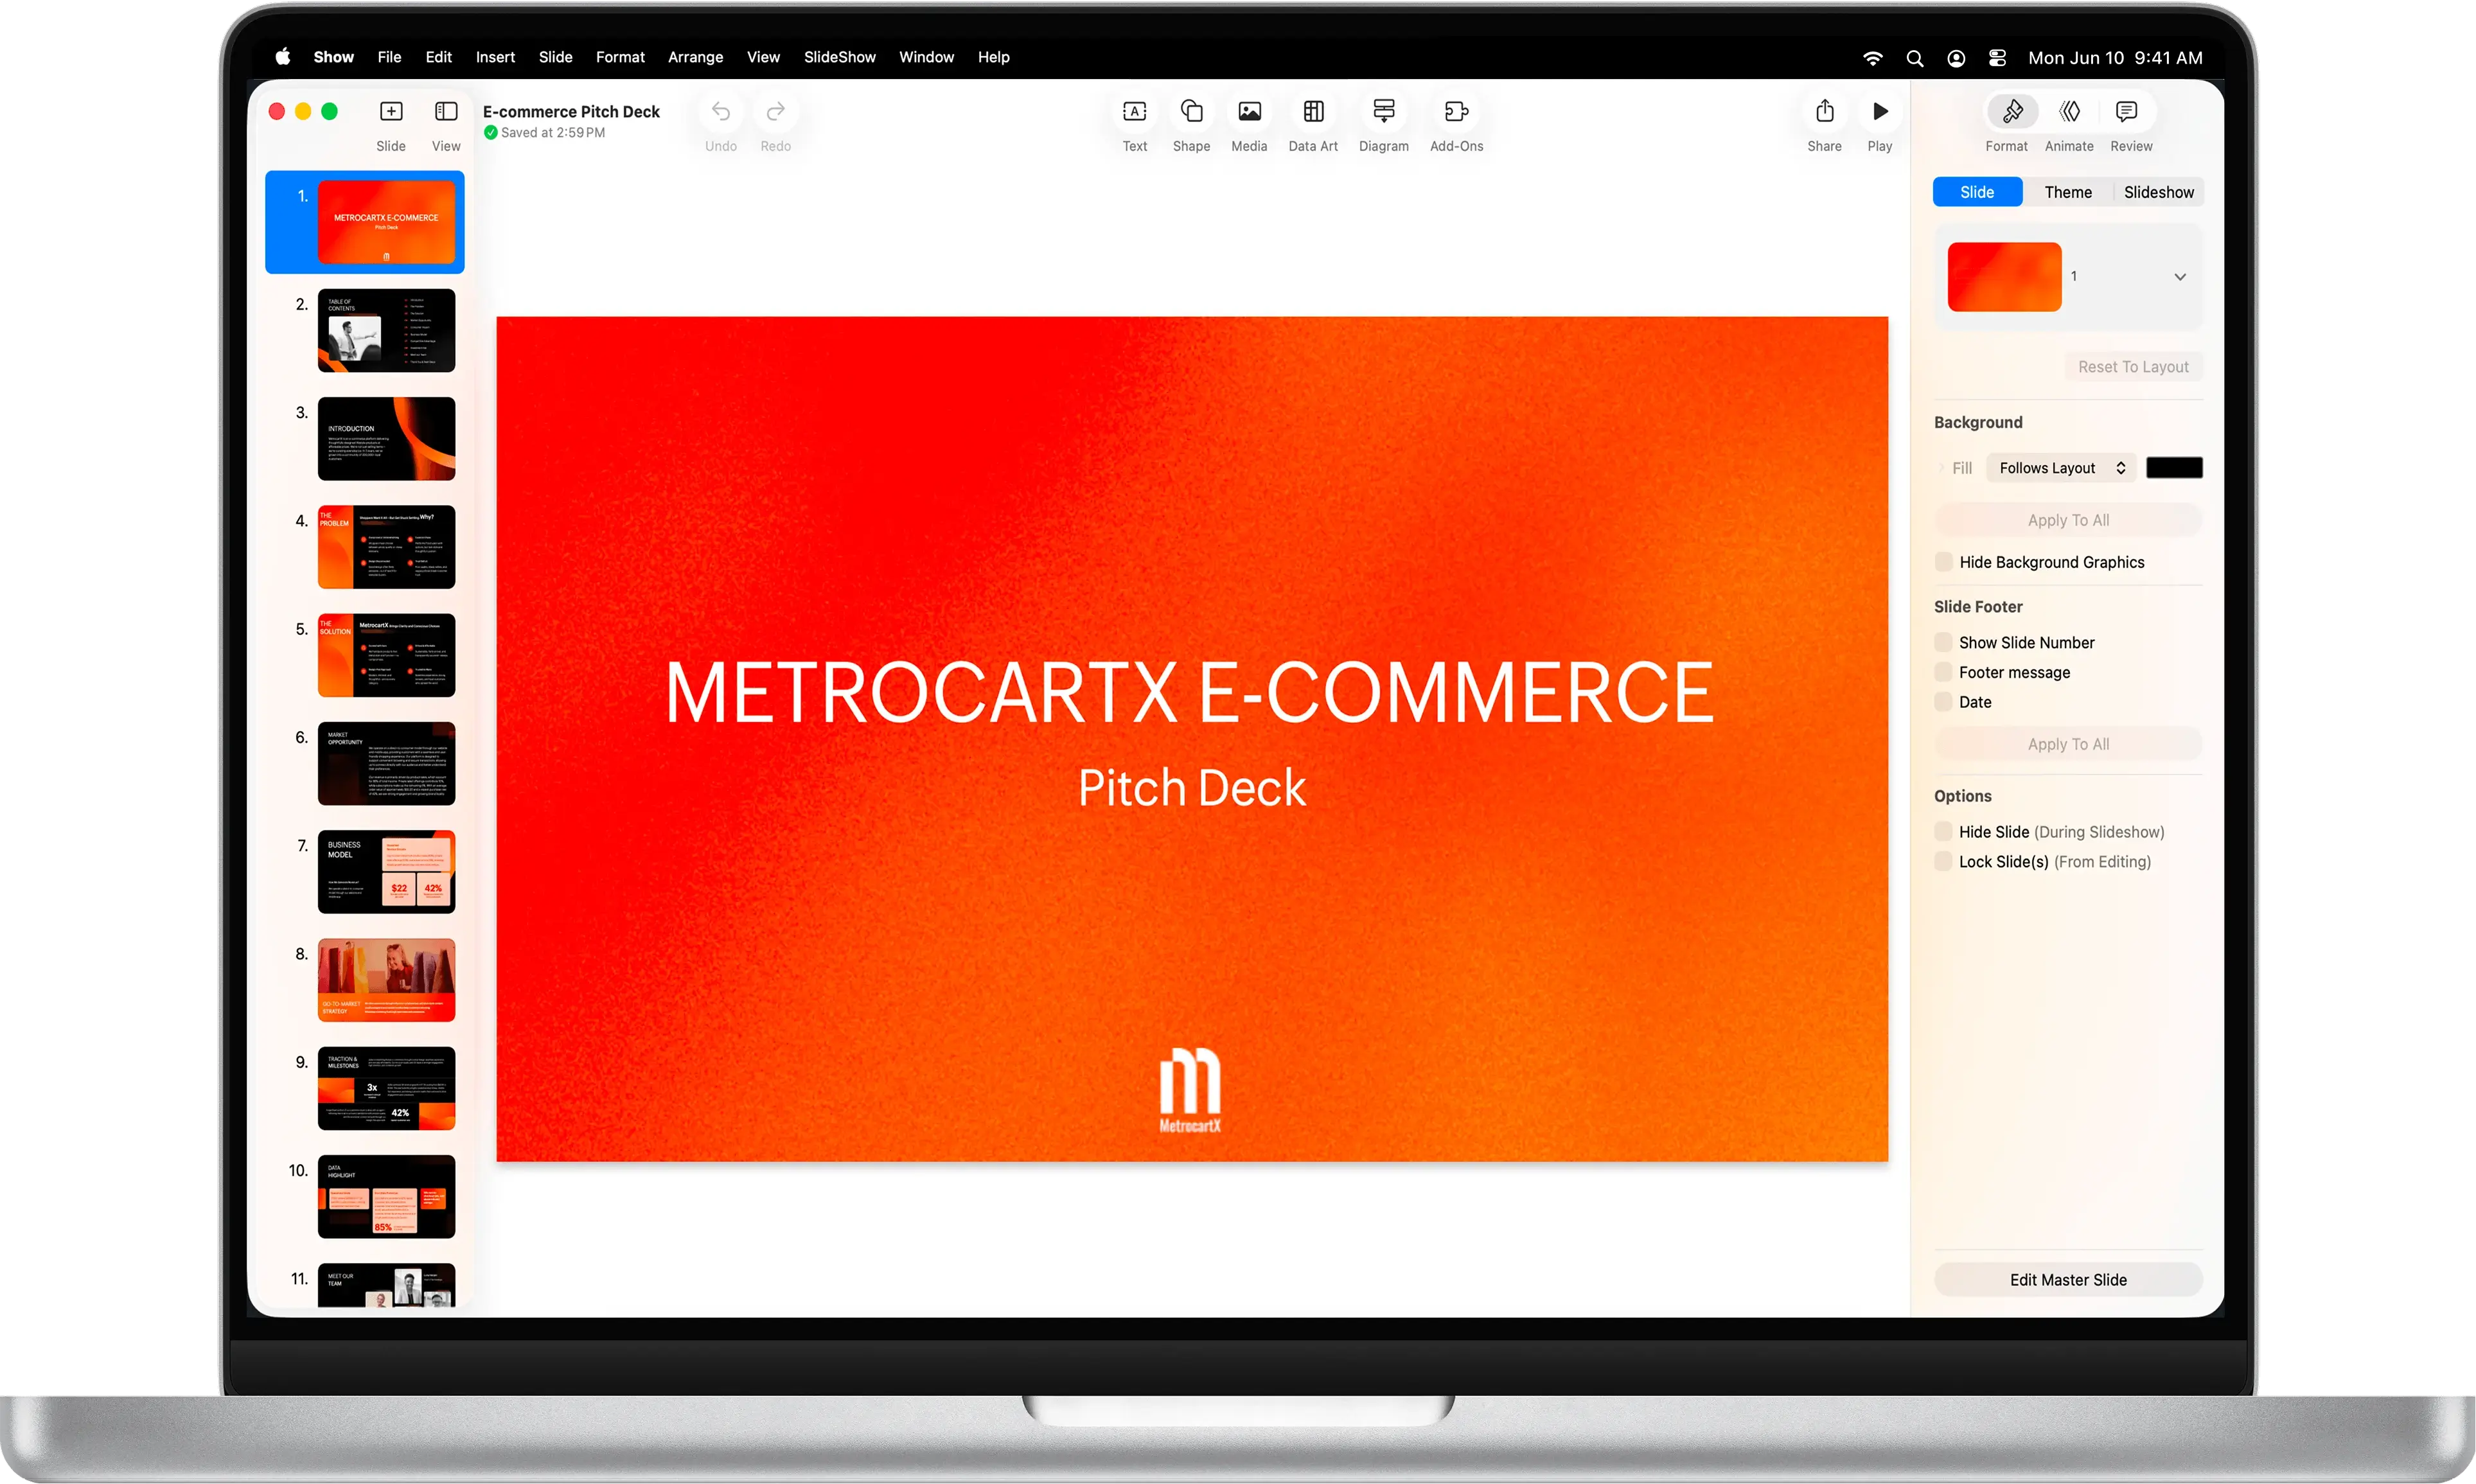Select the Diagram tool icon
Image resolution: width=2476 pixels, height=1484 pixels.
[x=1383, y=112]
